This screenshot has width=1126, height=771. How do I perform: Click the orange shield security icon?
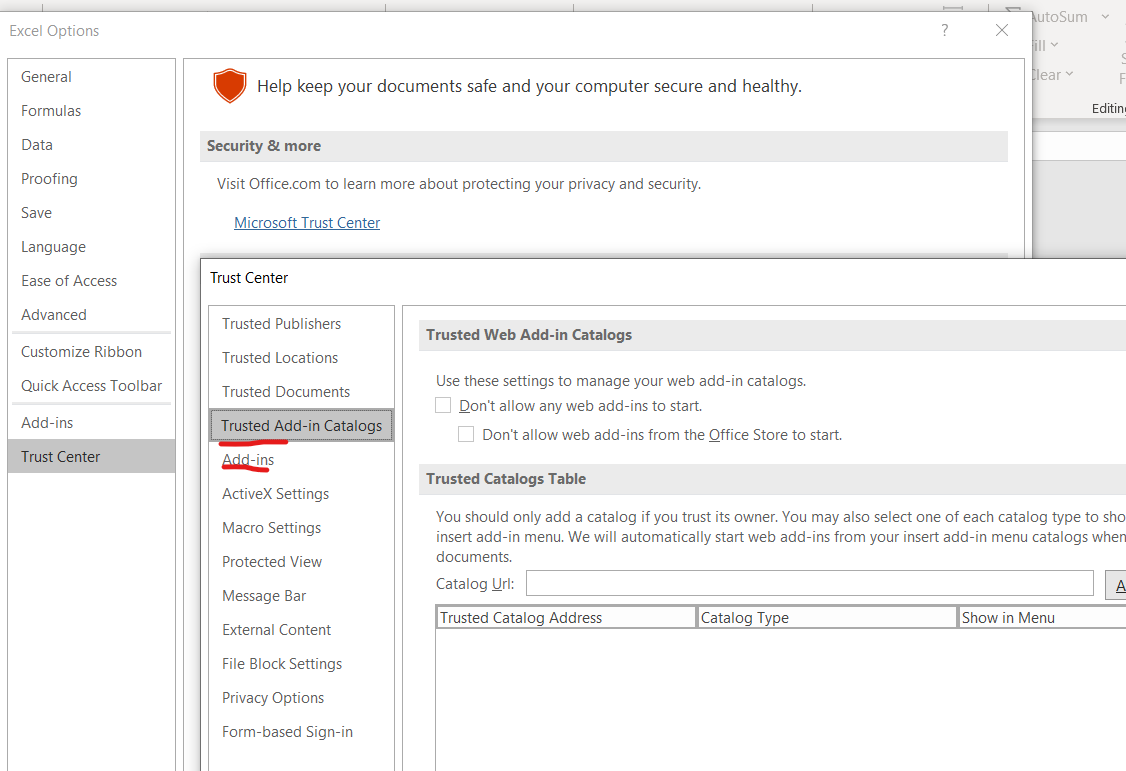pos(230,86)
